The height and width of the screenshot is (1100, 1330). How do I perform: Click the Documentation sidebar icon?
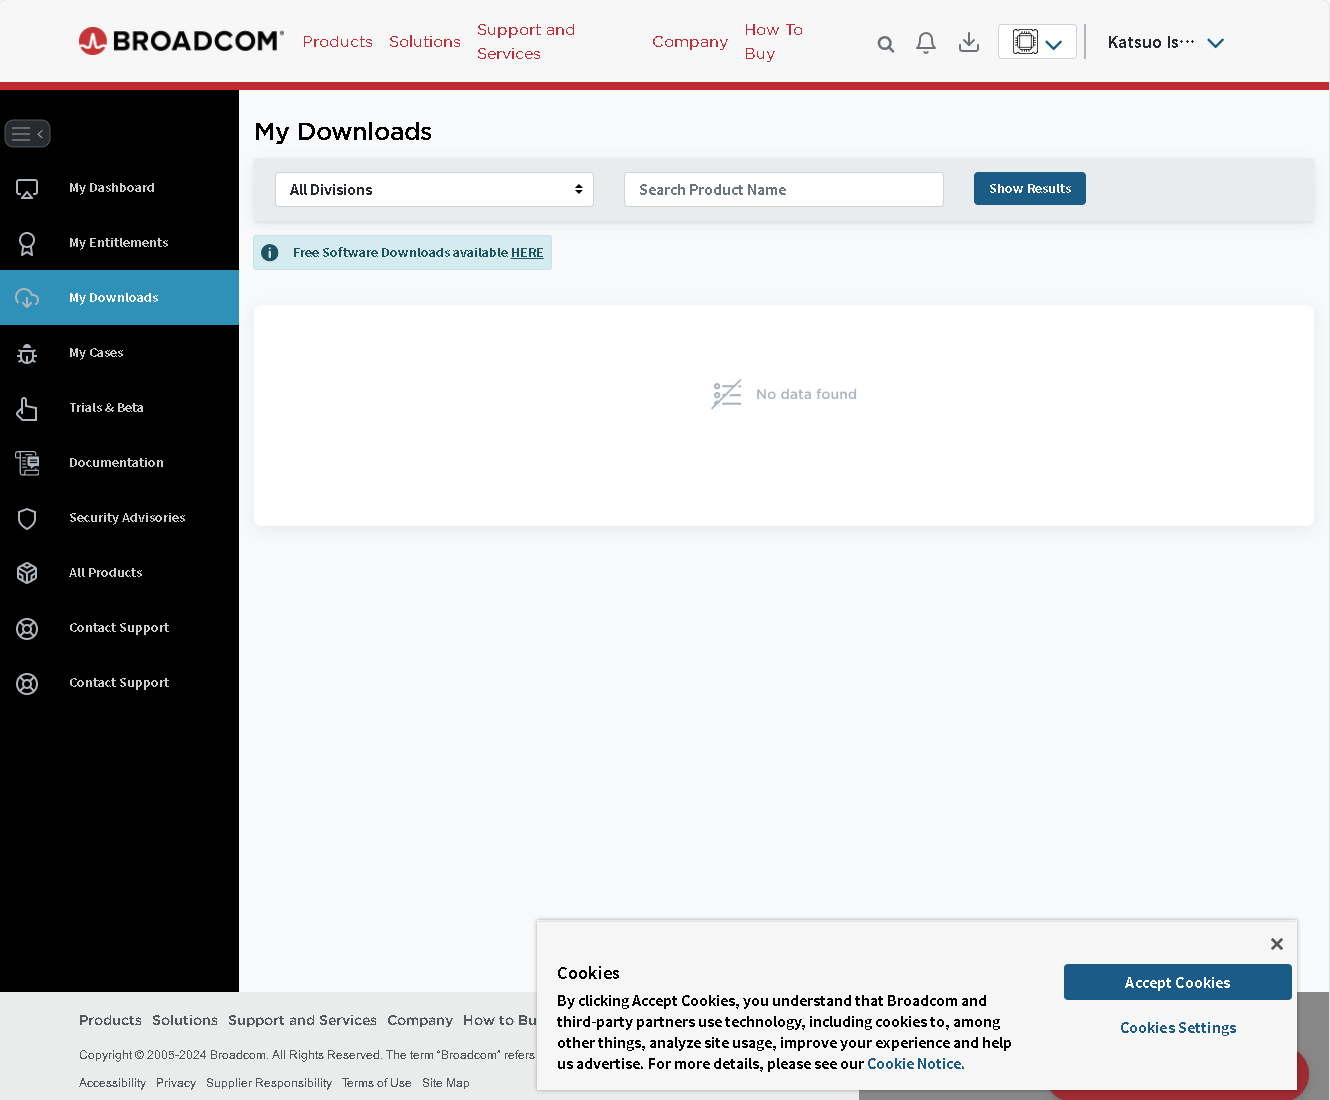click(x=27, y=463)
